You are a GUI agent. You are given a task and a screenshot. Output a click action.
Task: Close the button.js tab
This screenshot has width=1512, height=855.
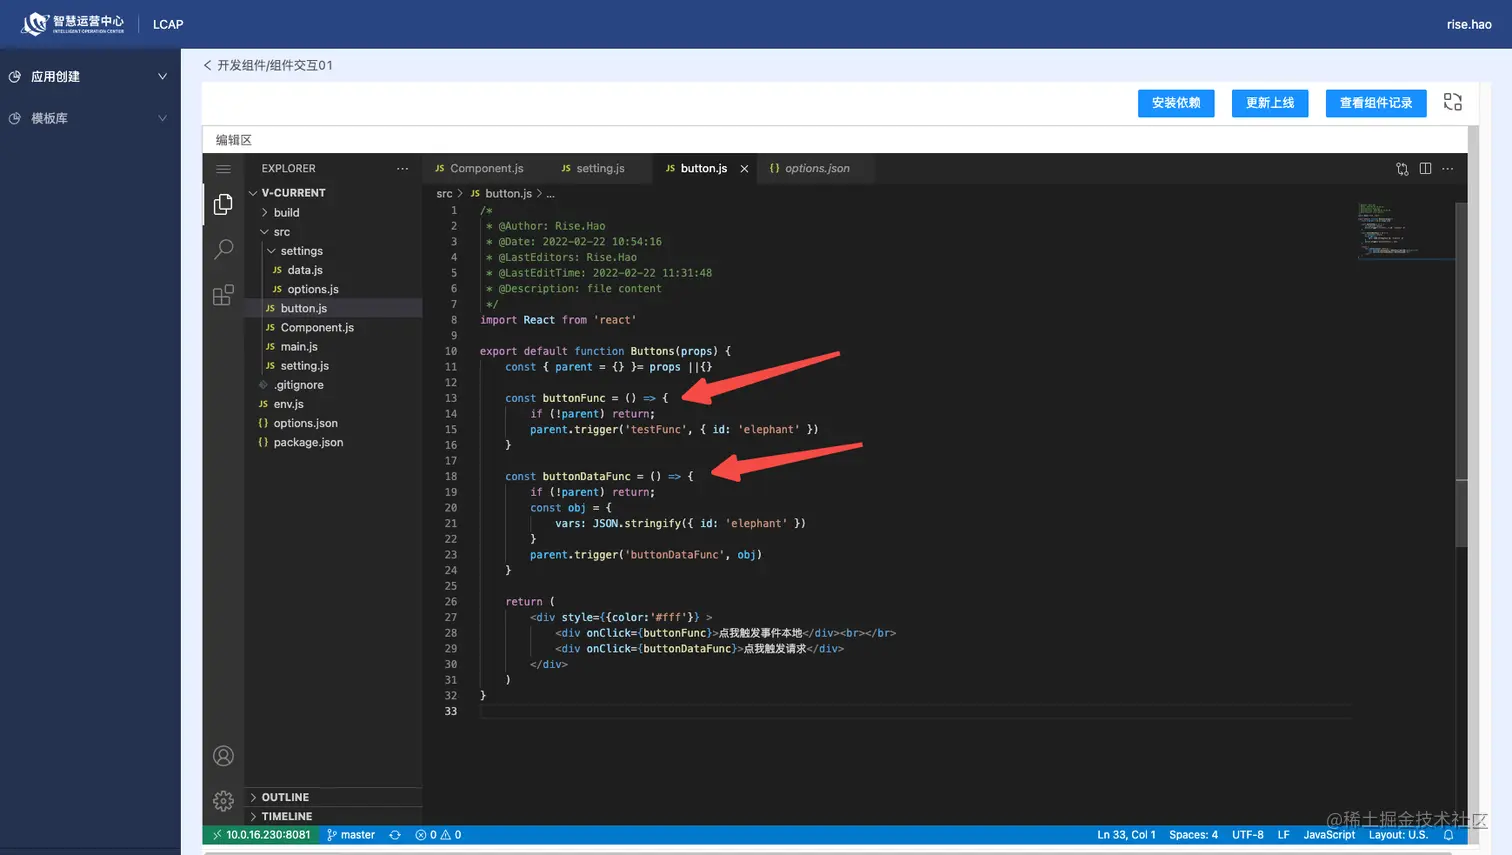click(x=744, y=169)
